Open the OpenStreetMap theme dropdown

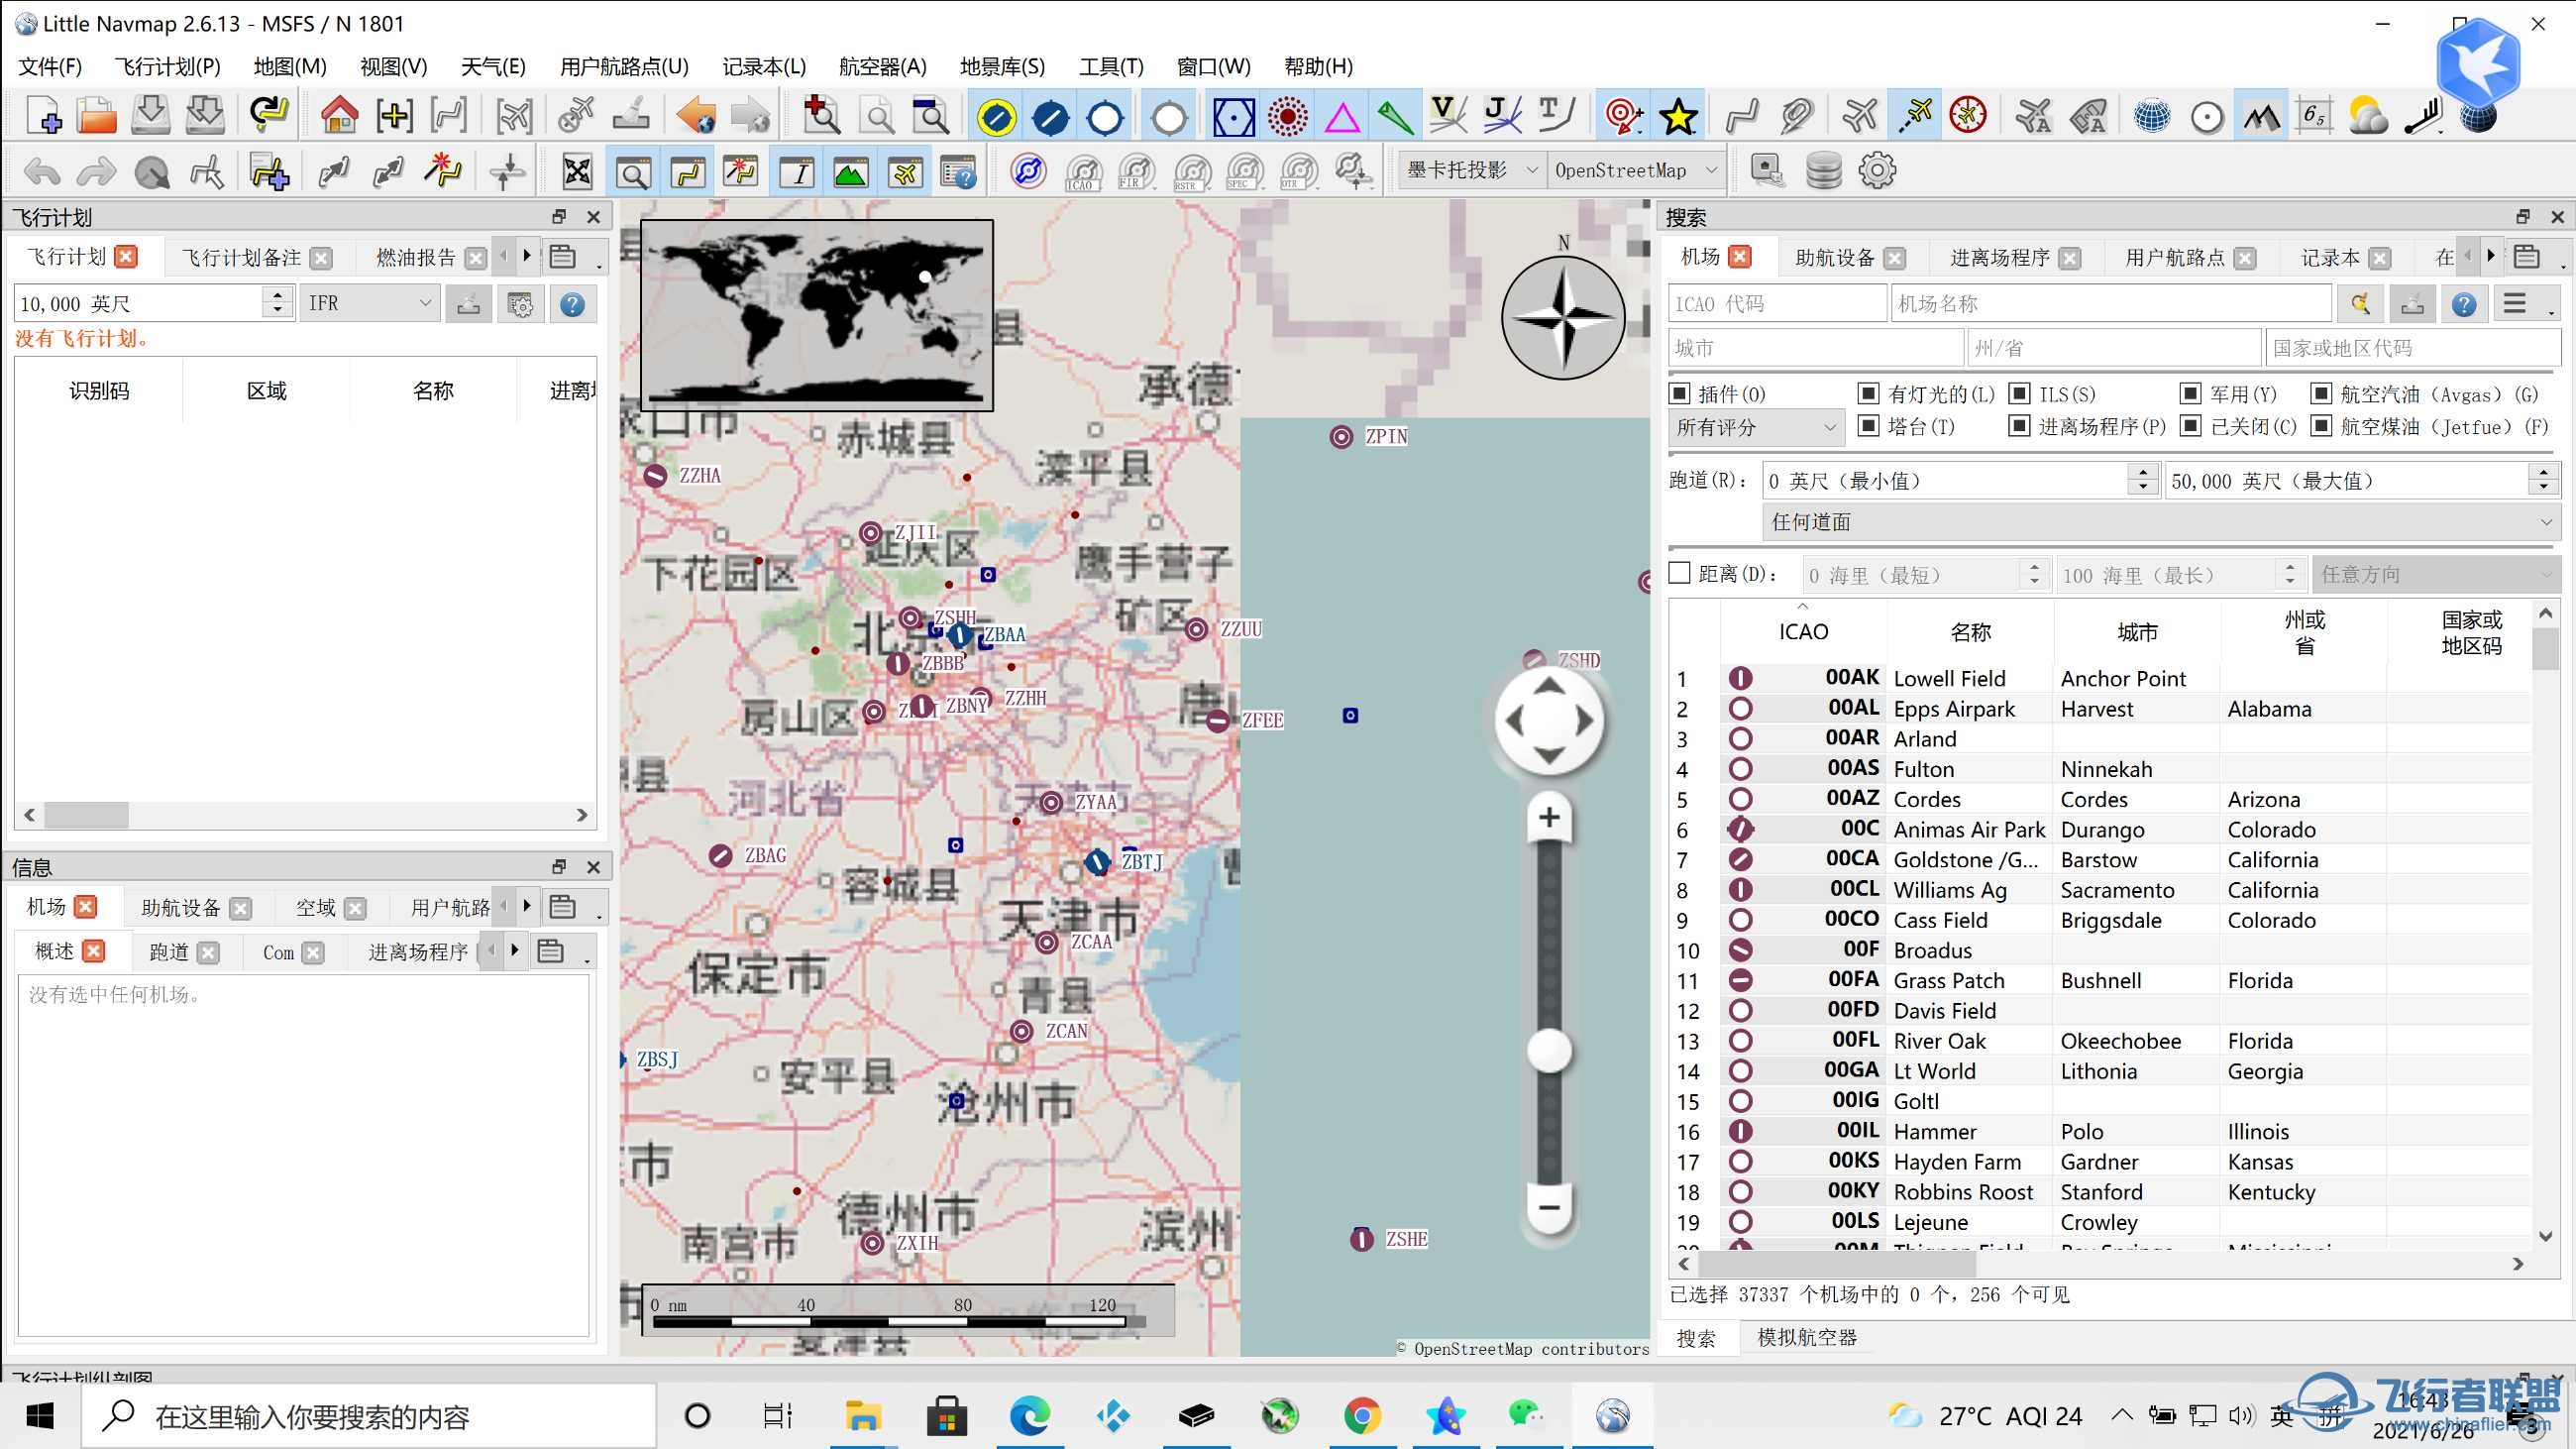click(x=1636, y=171)
